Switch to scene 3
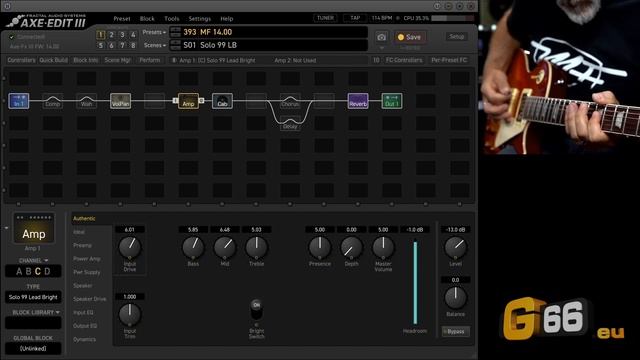Screen dimensions: 640x360 point(122,35)
